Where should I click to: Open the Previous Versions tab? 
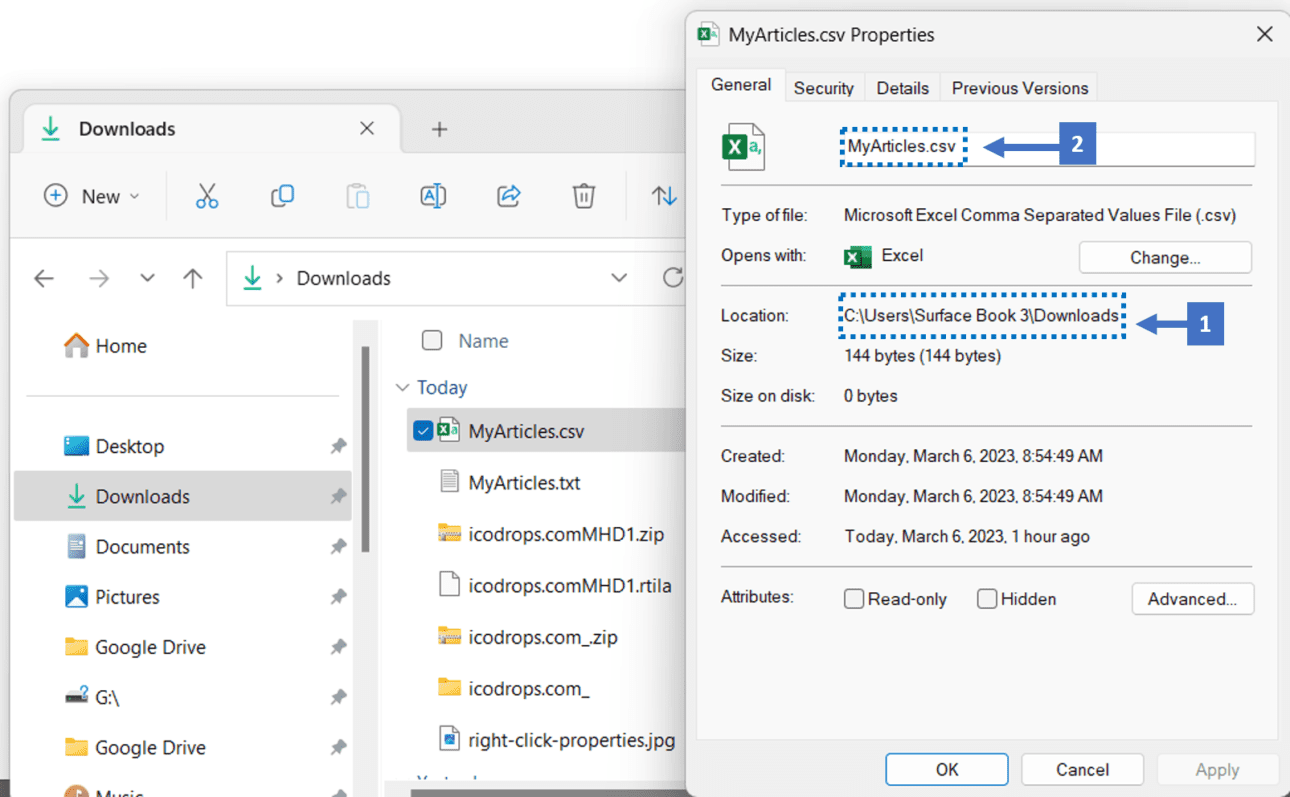(1019, 87)
